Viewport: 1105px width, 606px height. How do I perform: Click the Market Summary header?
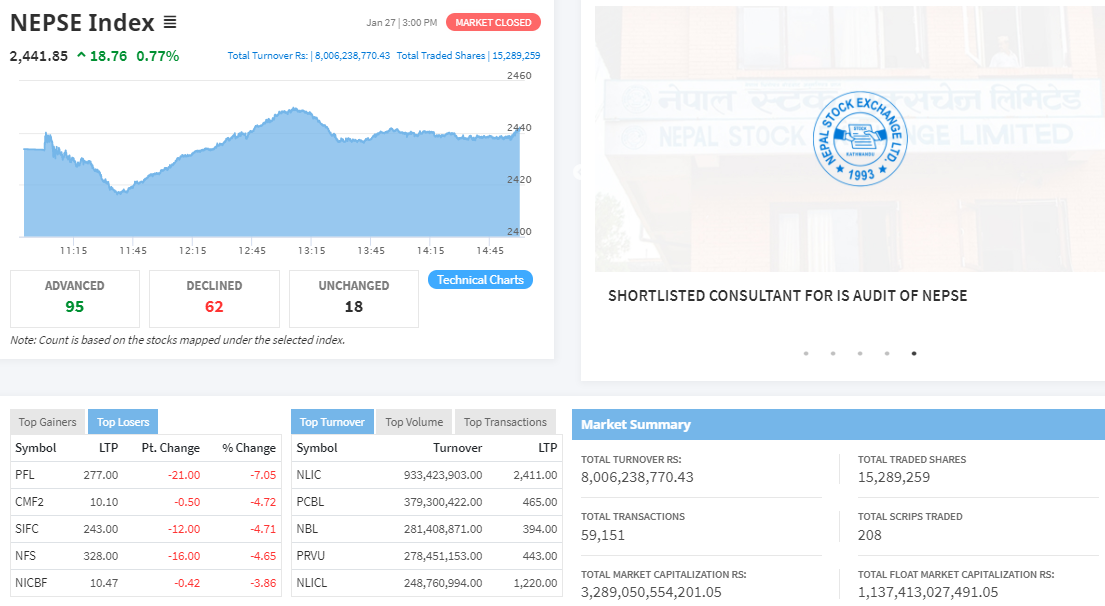point(839,425)
